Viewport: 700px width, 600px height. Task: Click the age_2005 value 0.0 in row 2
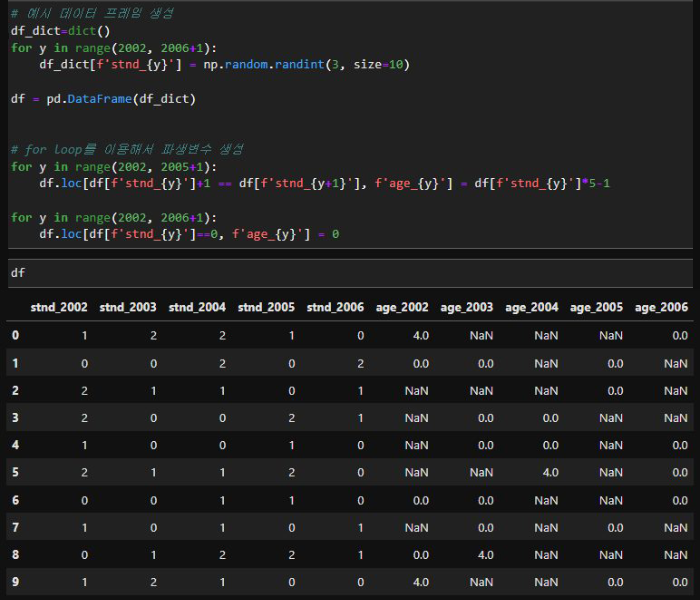click(615, 391)
